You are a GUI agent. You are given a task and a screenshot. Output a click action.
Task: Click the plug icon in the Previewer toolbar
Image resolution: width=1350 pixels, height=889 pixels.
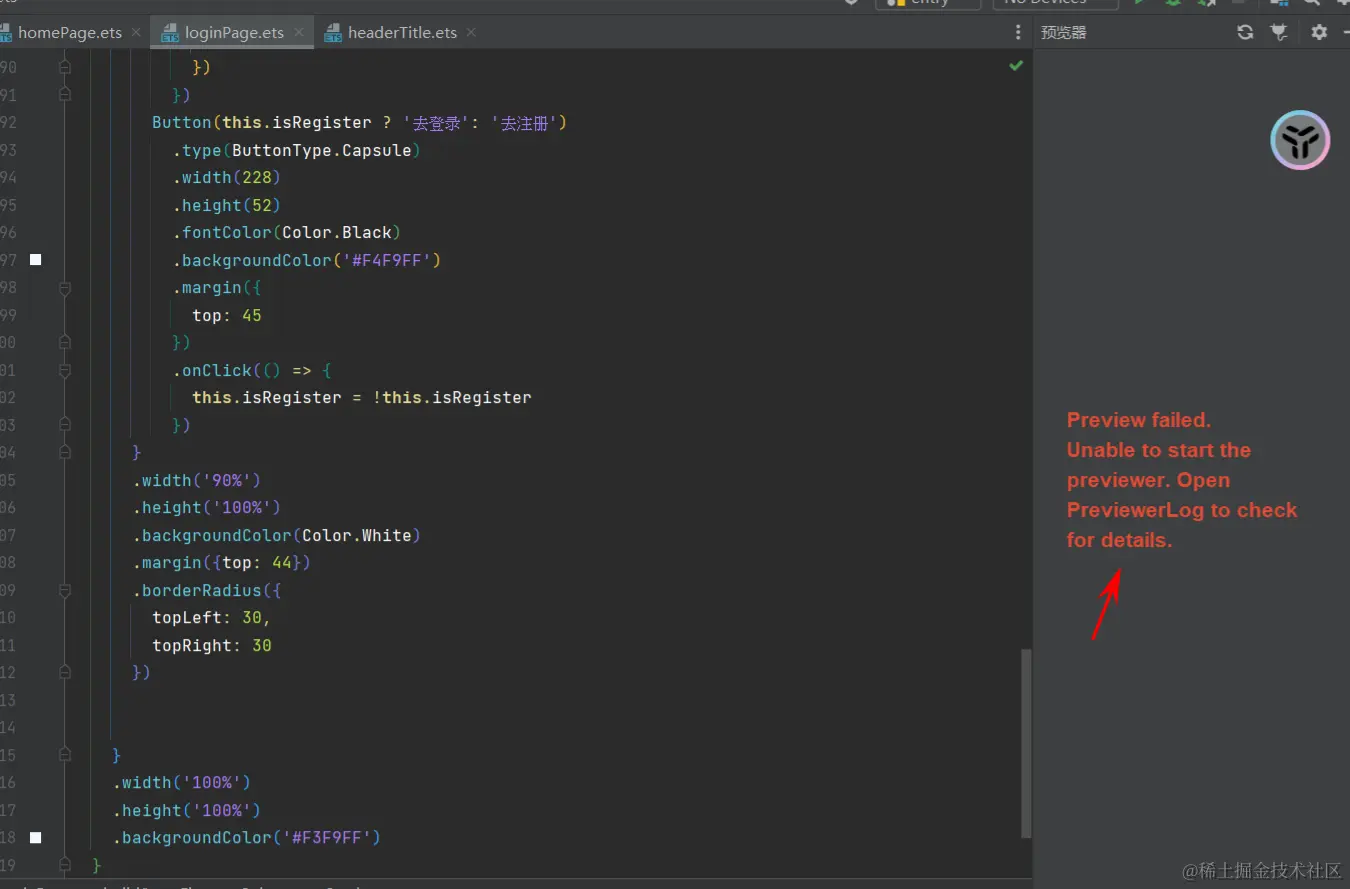1278,31
